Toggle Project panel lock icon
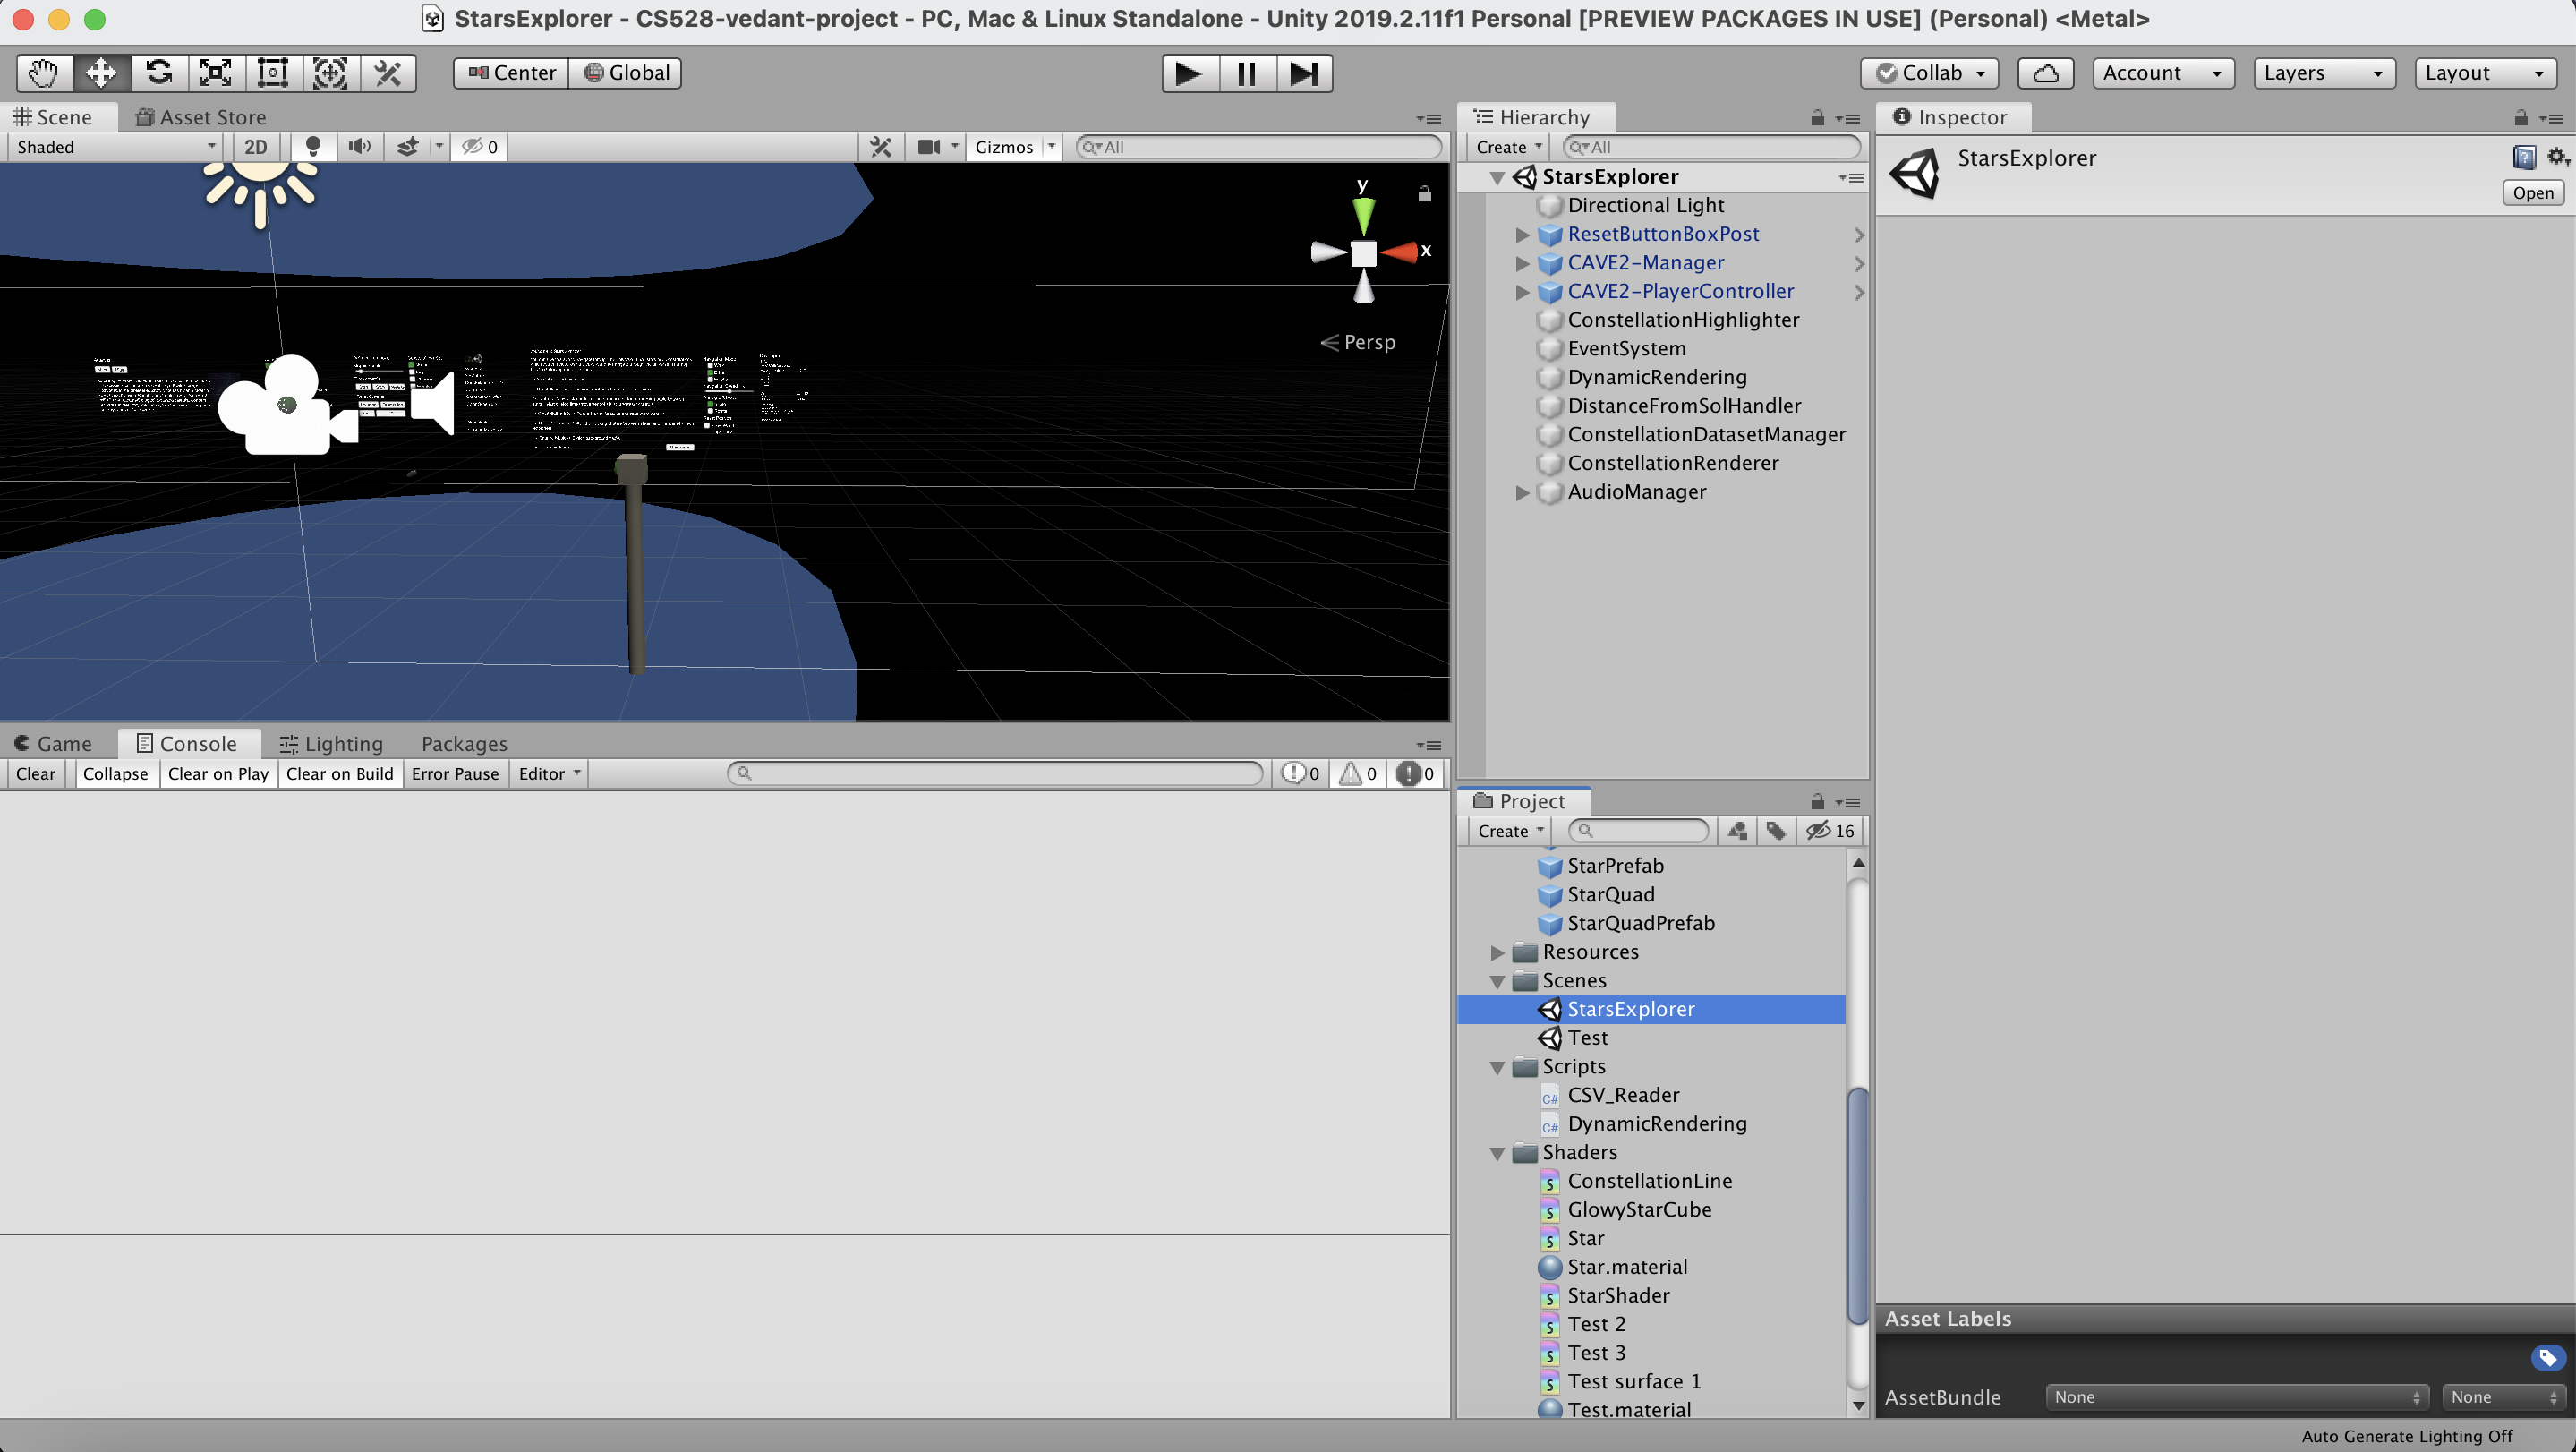This screenshot has width=2576, height=1452. pos(1817,802)
